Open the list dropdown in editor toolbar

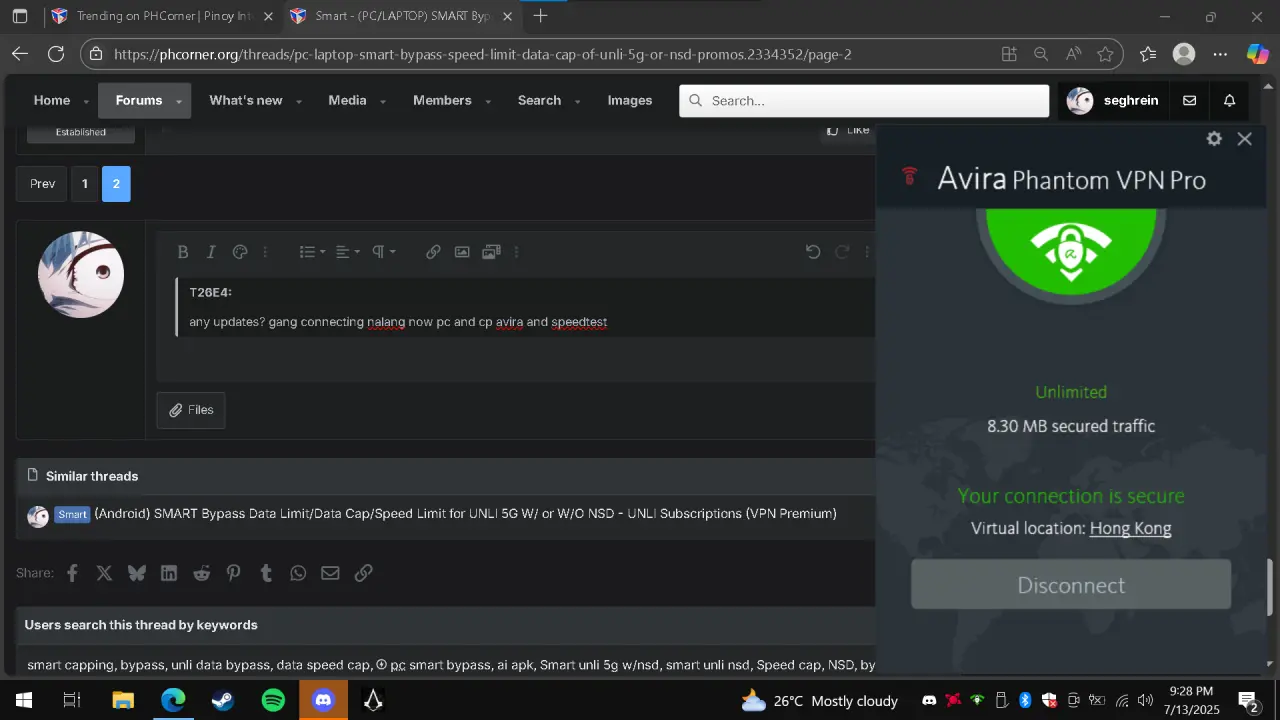(312, 252)
